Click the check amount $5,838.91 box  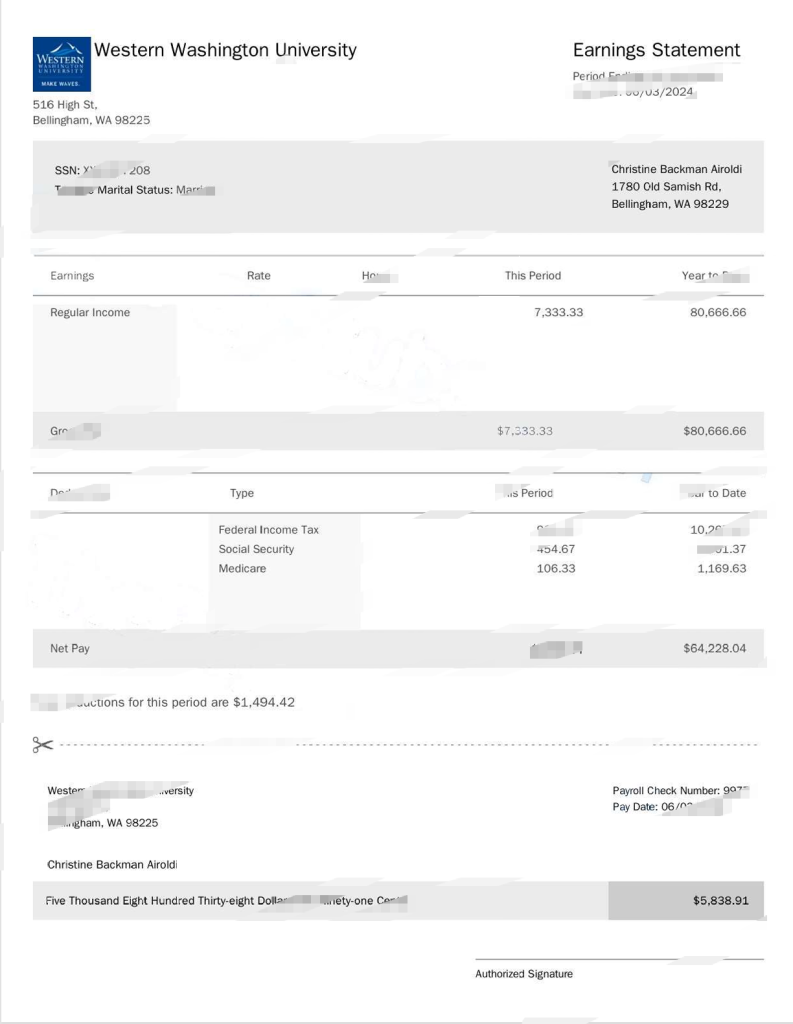click(686, 901)
